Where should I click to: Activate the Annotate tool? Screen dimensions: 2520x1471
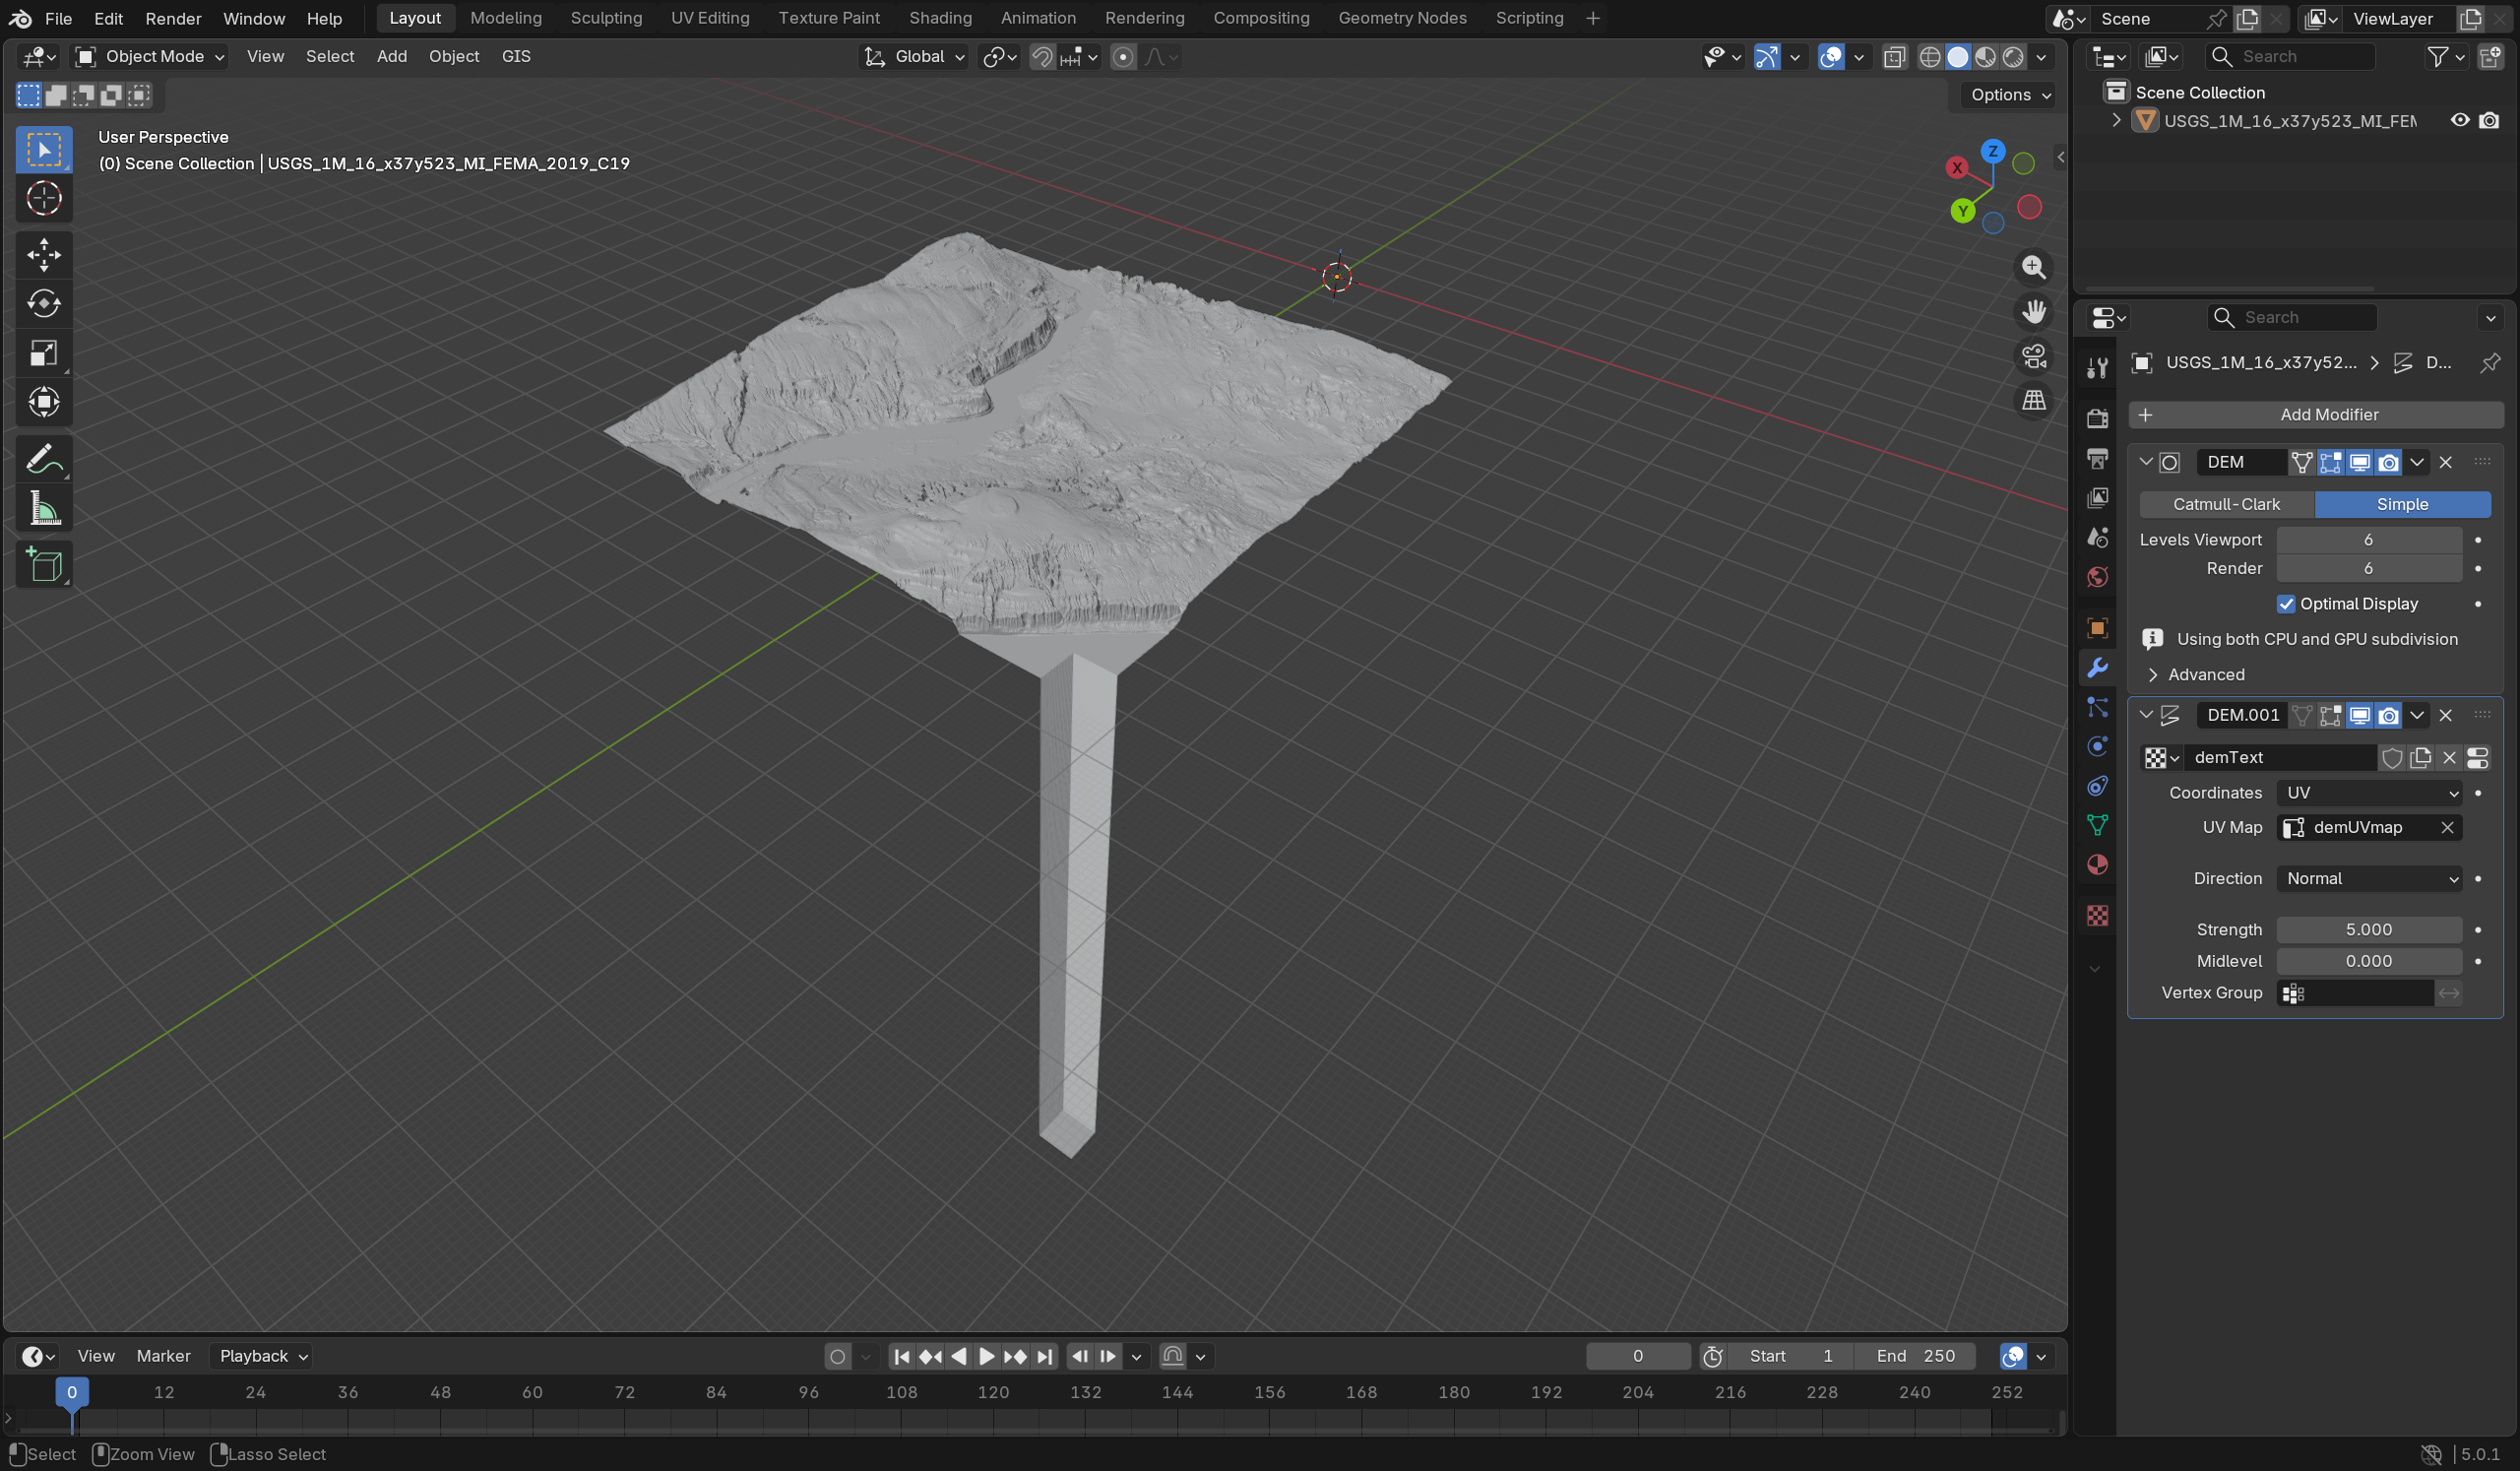pos(43,460)
